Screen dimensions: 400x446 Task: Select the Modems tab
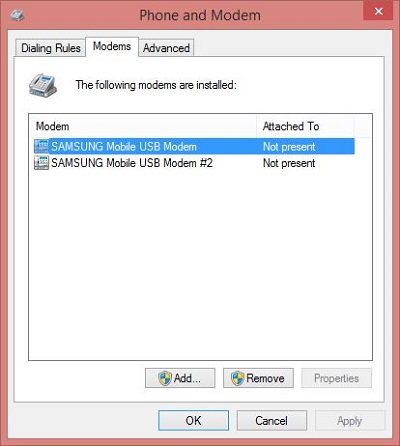(112, 46)
